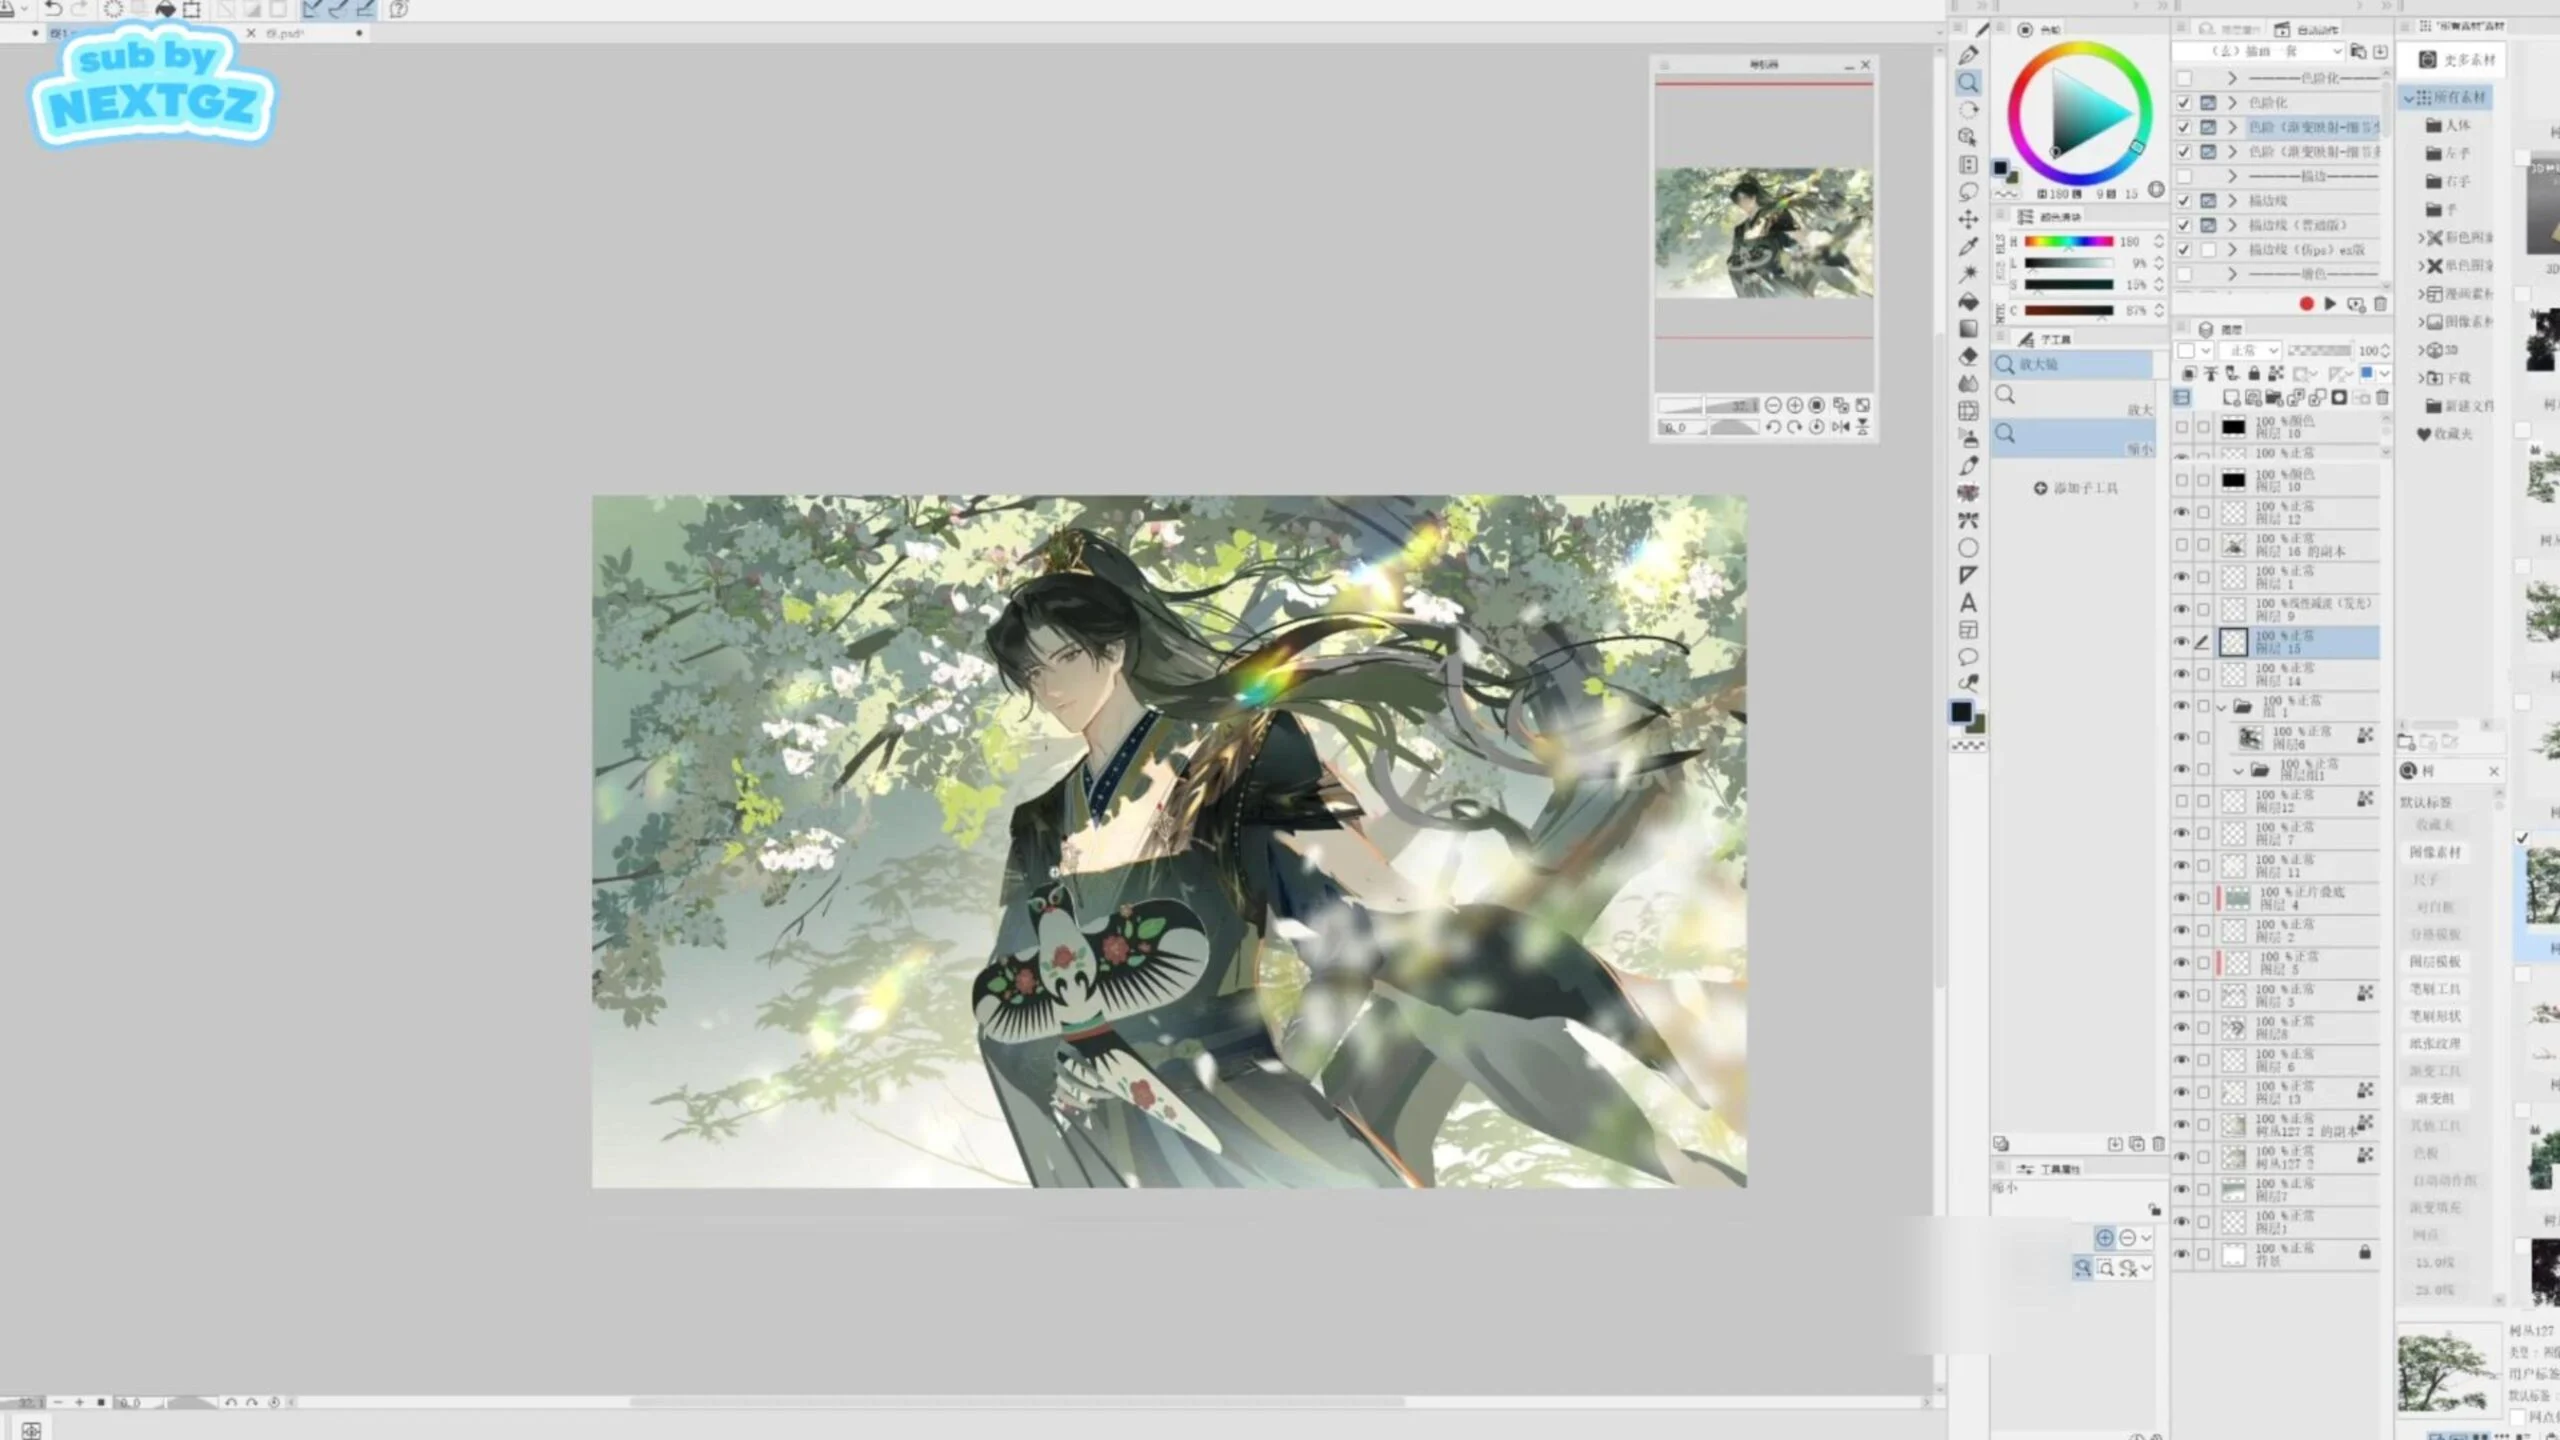Select the Fill bucket tool
The width and height of the screenshot is (2560, 1440).
[x=1968, y=301]
